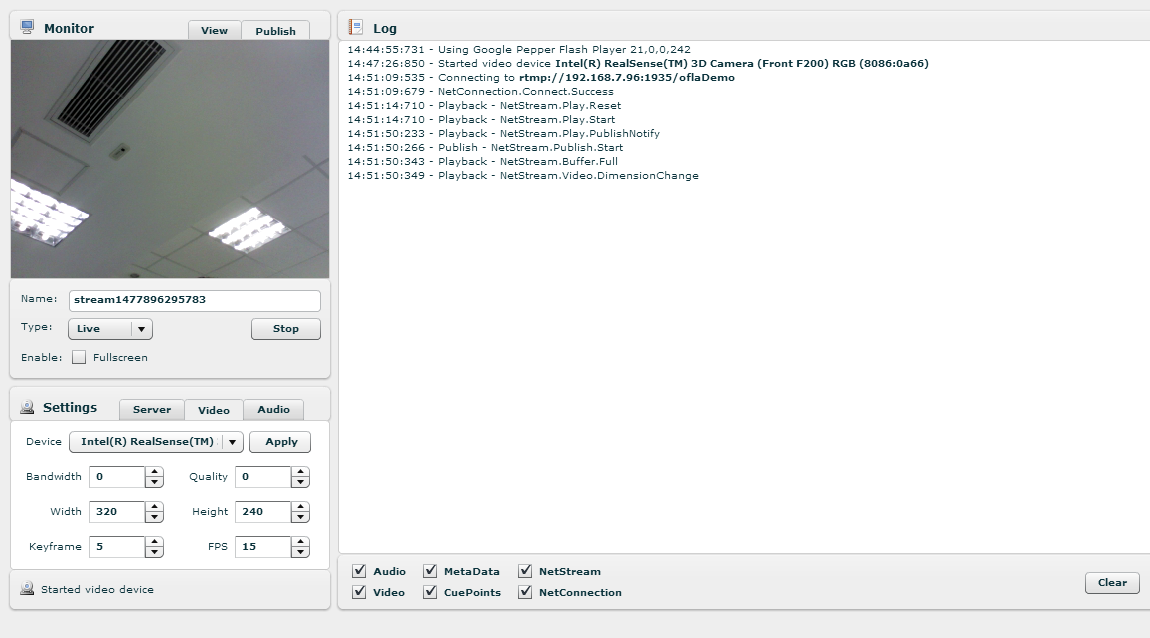Click the FPS input field
This screenshot has height=638, width=1150.
263,547
